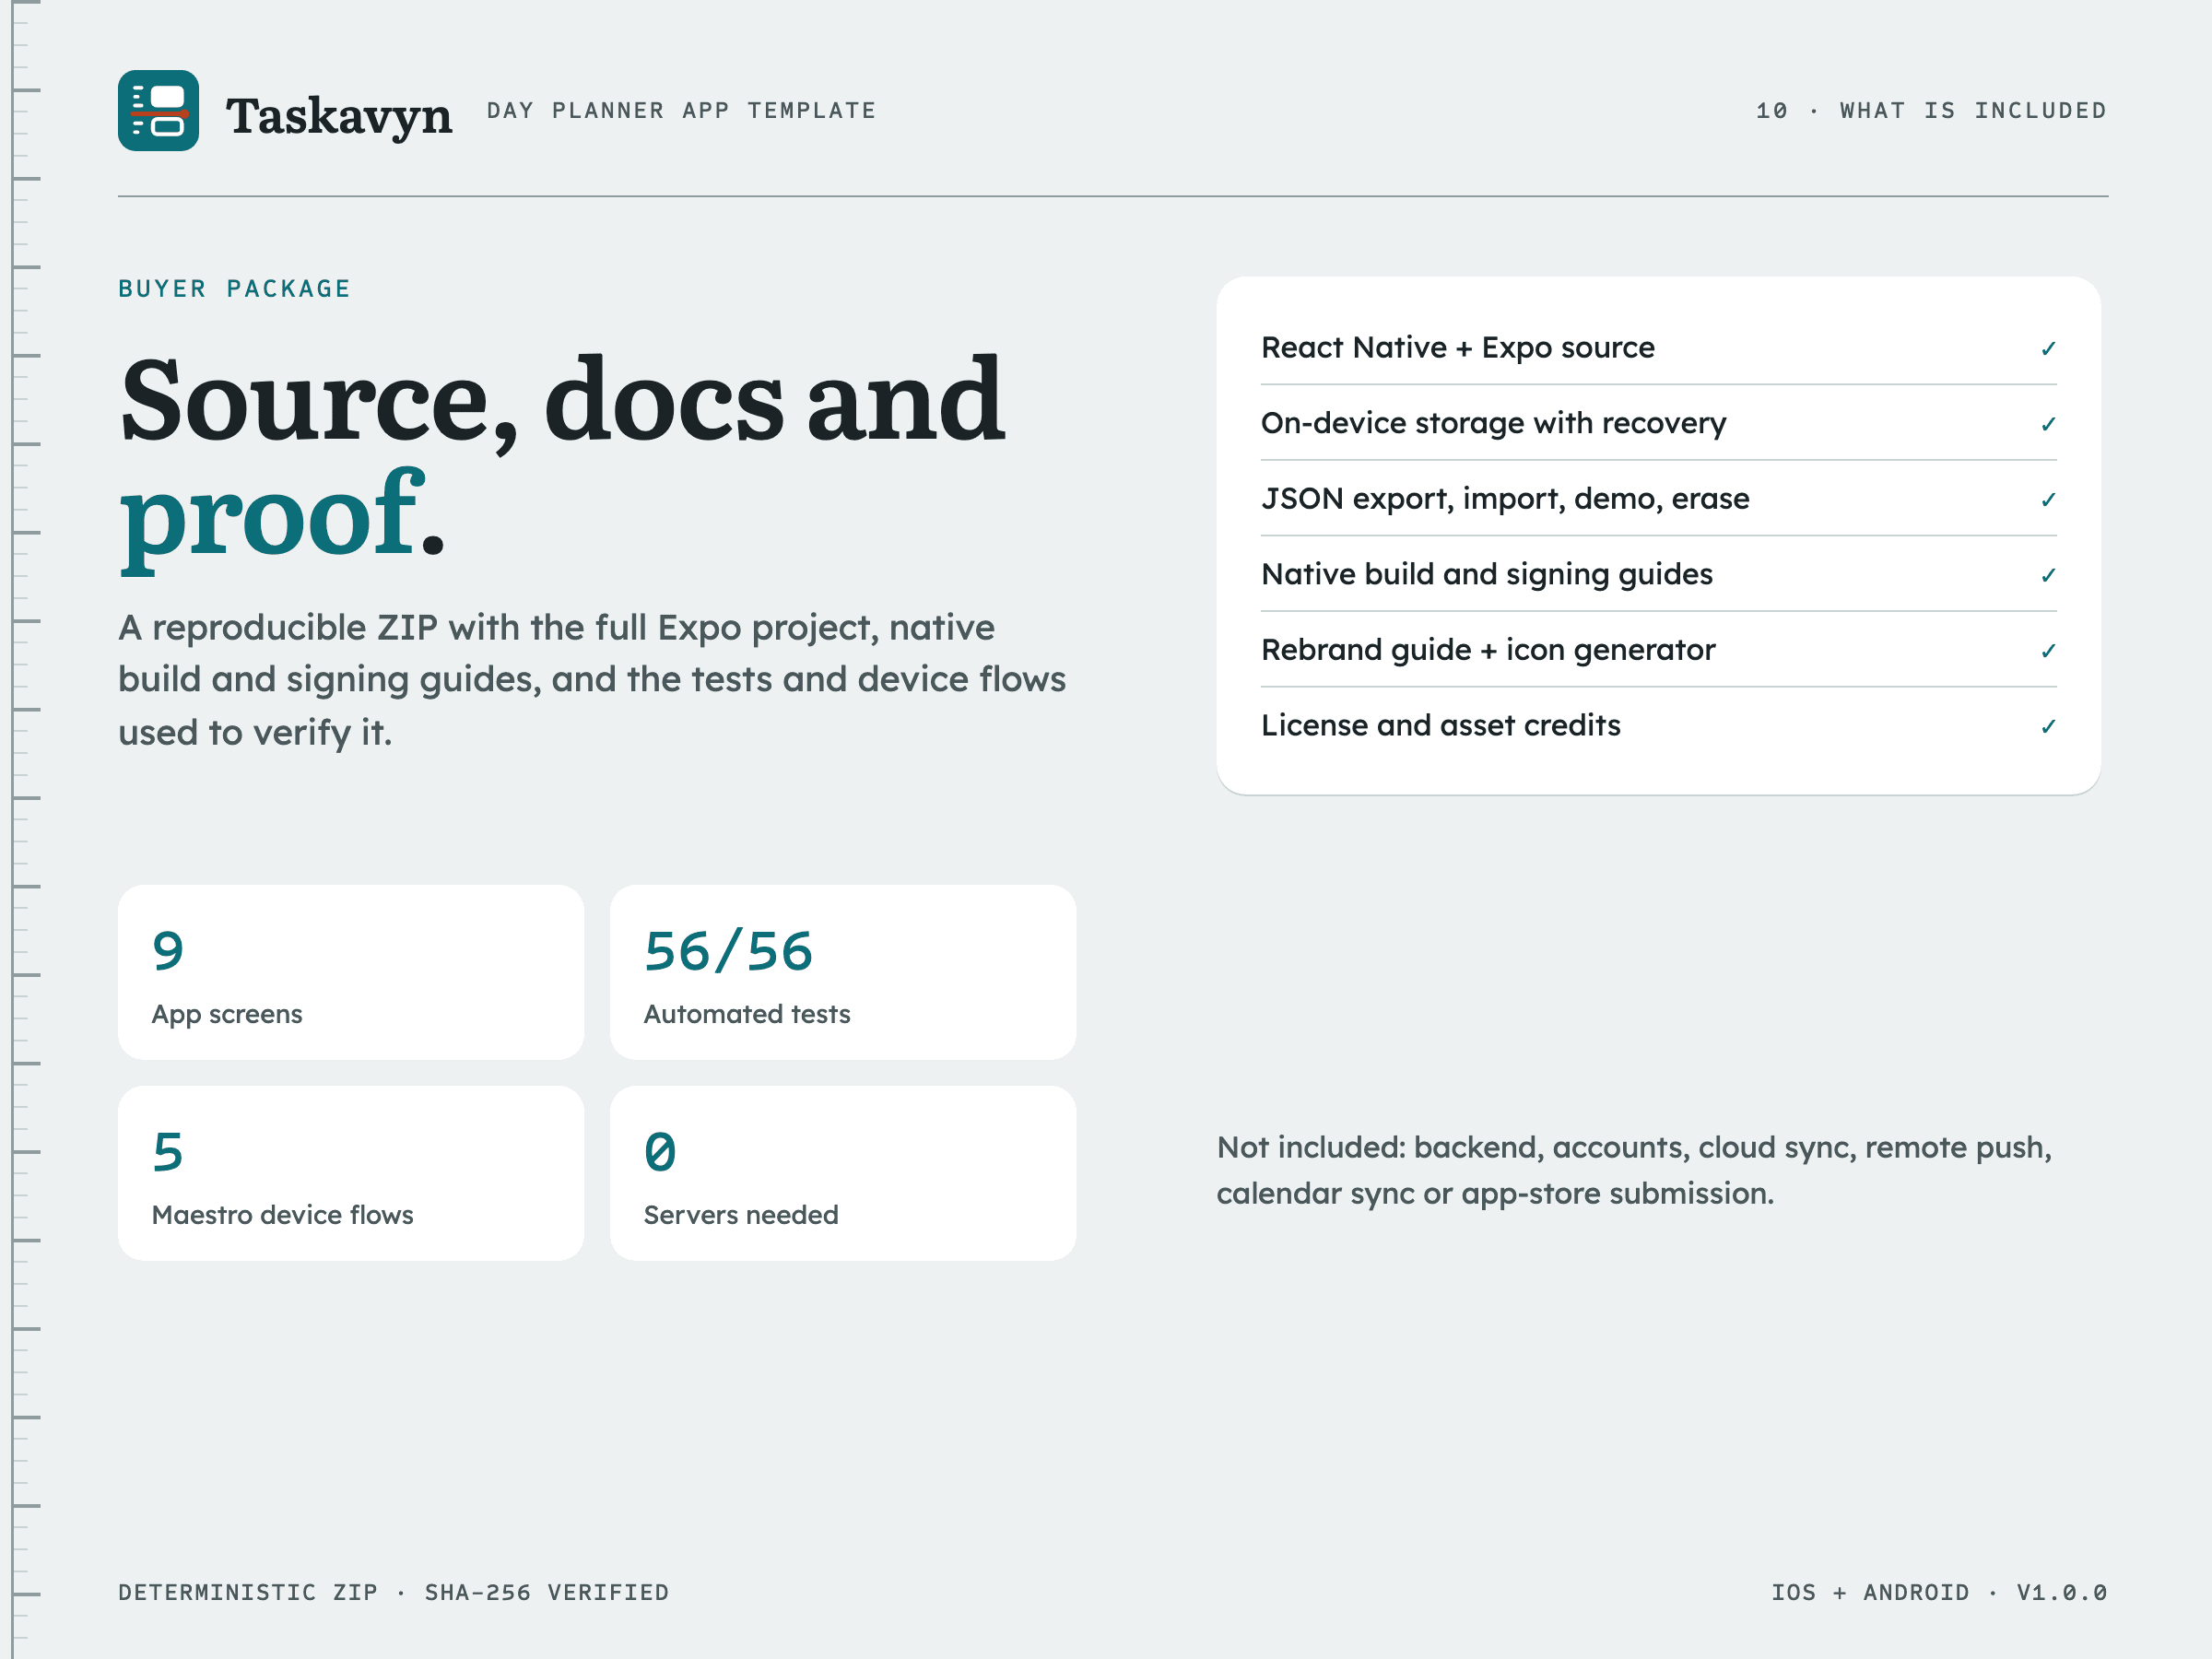The width and height of the screenshot is (2212, 1659).
Task: Click the '10 · WHAT IS INCLUDED' page label
Action: point(1931,110)
